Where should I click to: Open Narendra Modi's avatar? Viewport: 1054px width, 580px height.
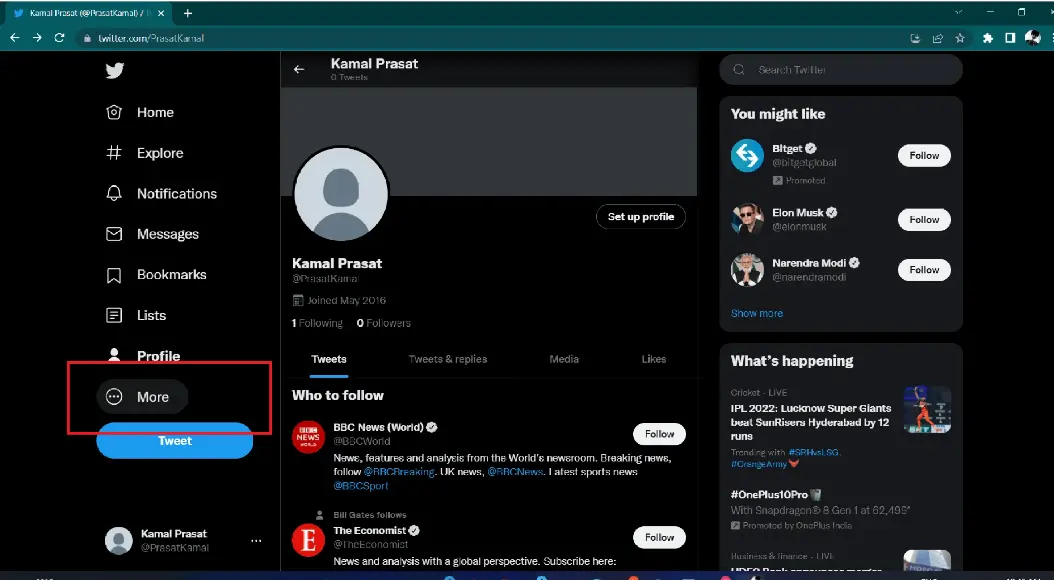click(747, 270)
